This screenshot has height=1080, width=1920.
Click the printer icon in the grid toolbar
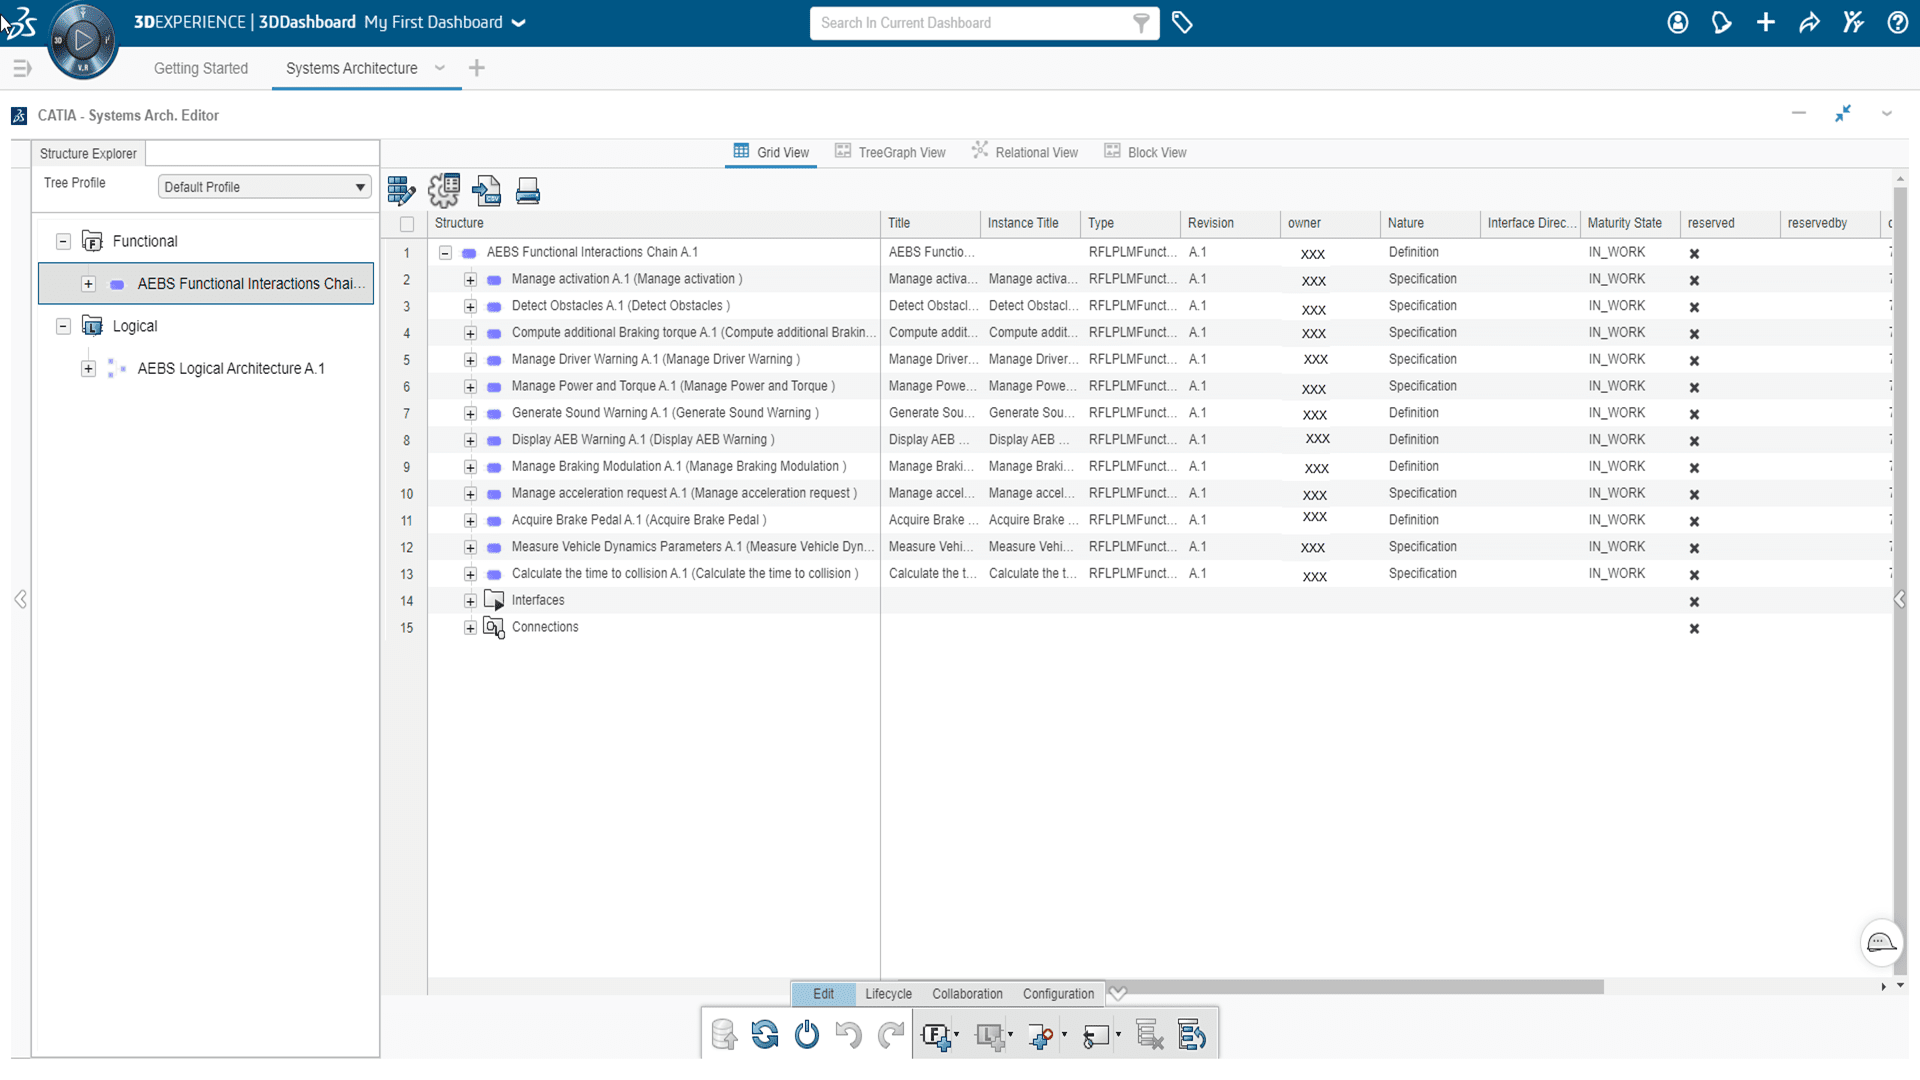(528, 190)
